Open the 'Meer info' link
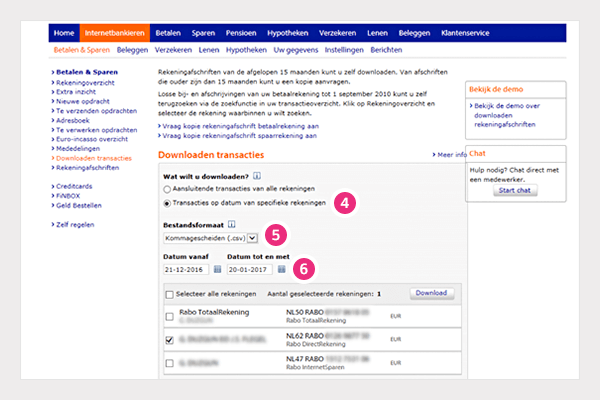The image size is (600, 400). tap(449, 155)
